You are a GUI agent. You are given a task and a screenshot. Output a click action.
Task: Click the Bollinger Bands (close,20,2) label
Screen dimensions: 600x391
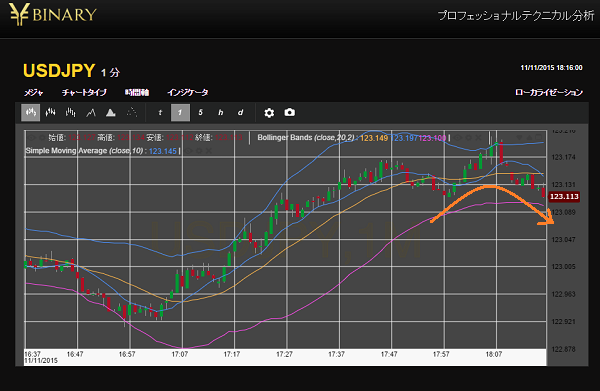click(306, 137)
